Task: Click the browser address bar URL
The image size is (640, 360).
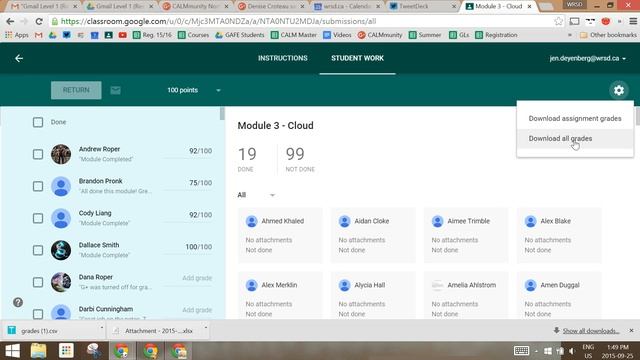Action: point(218,21)
